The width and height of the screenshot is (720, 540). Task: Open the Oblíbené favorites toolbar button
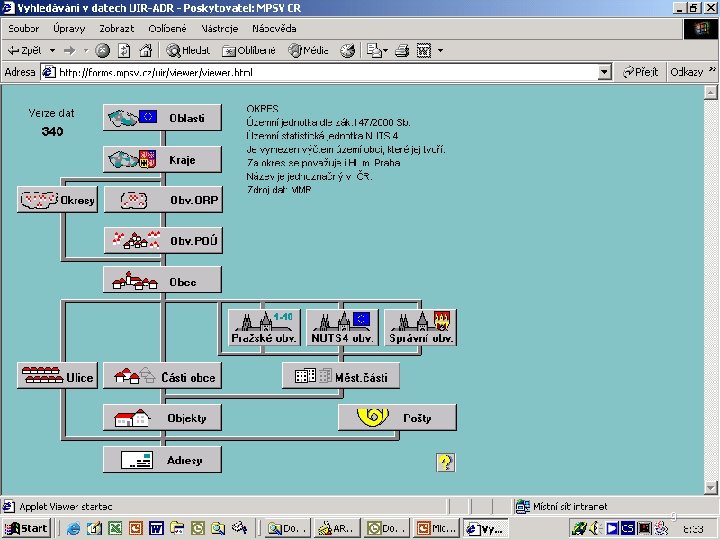pyautogui.click(x=248, y=51)
